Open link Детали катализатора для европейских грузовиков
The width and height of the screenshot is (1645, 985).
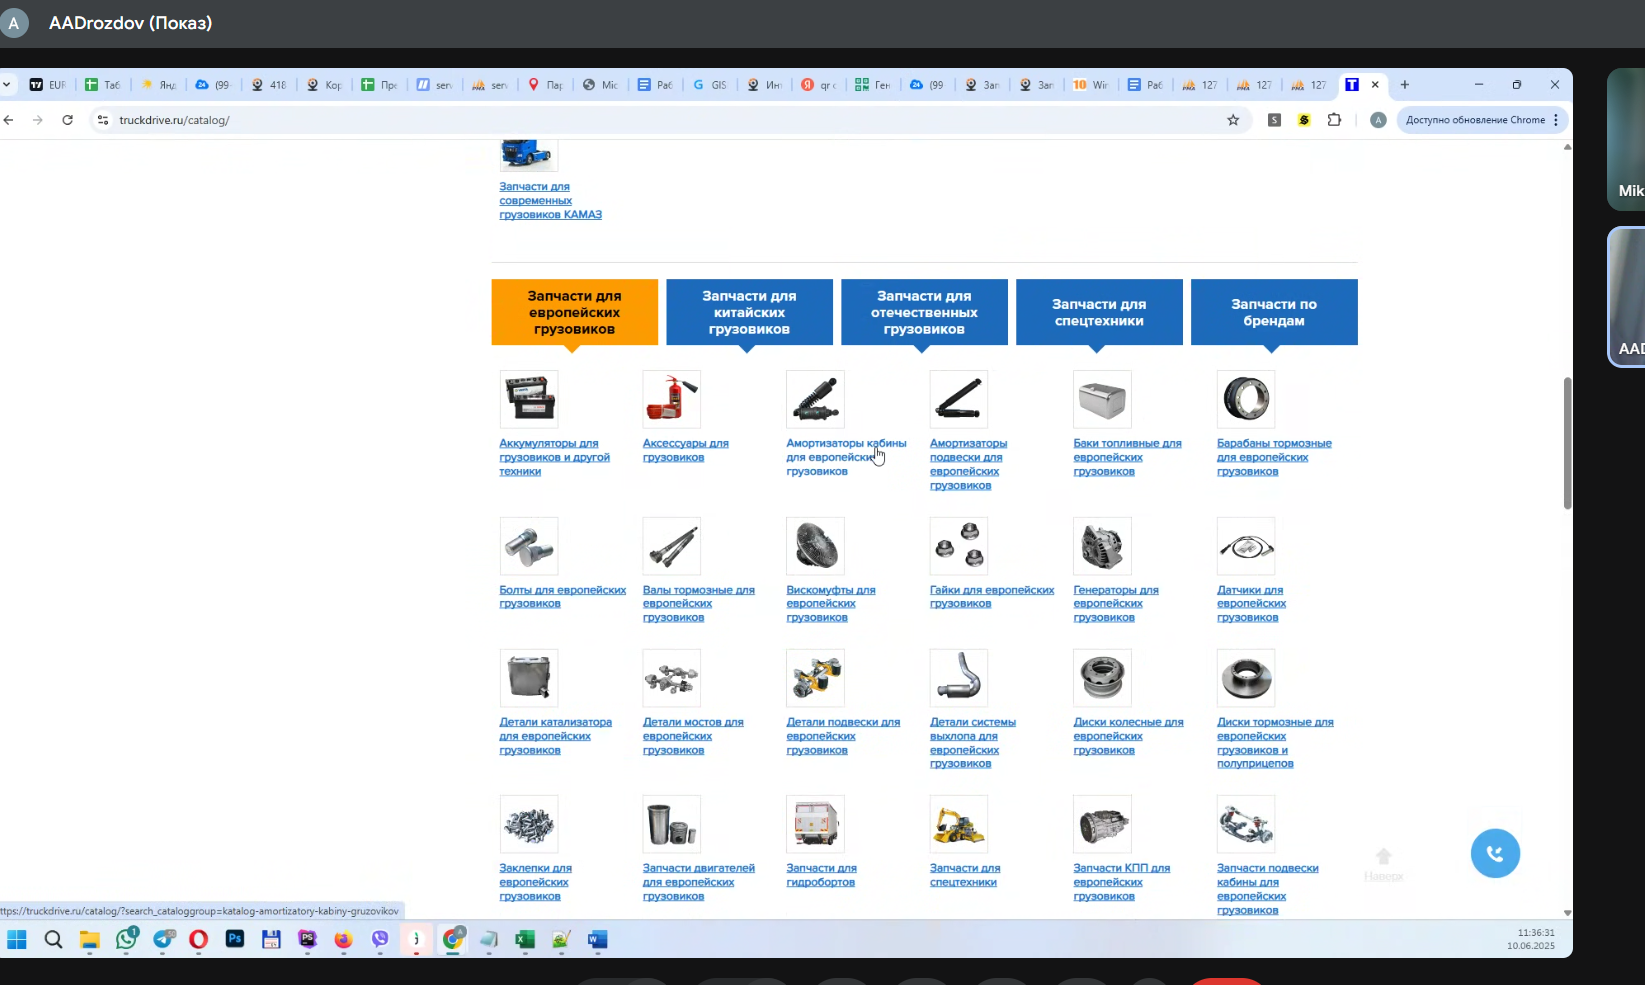click(555, 736)
